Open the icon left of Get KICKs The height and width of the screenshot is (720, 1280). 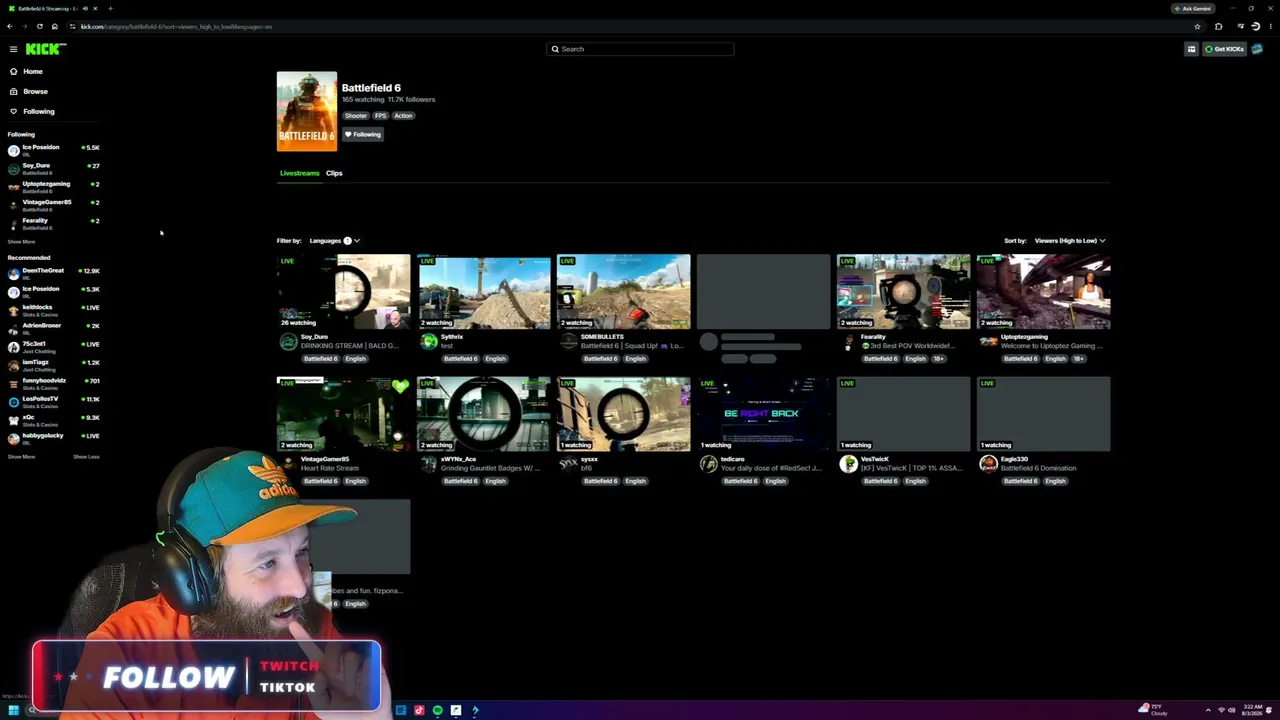tap(1191, 49)
